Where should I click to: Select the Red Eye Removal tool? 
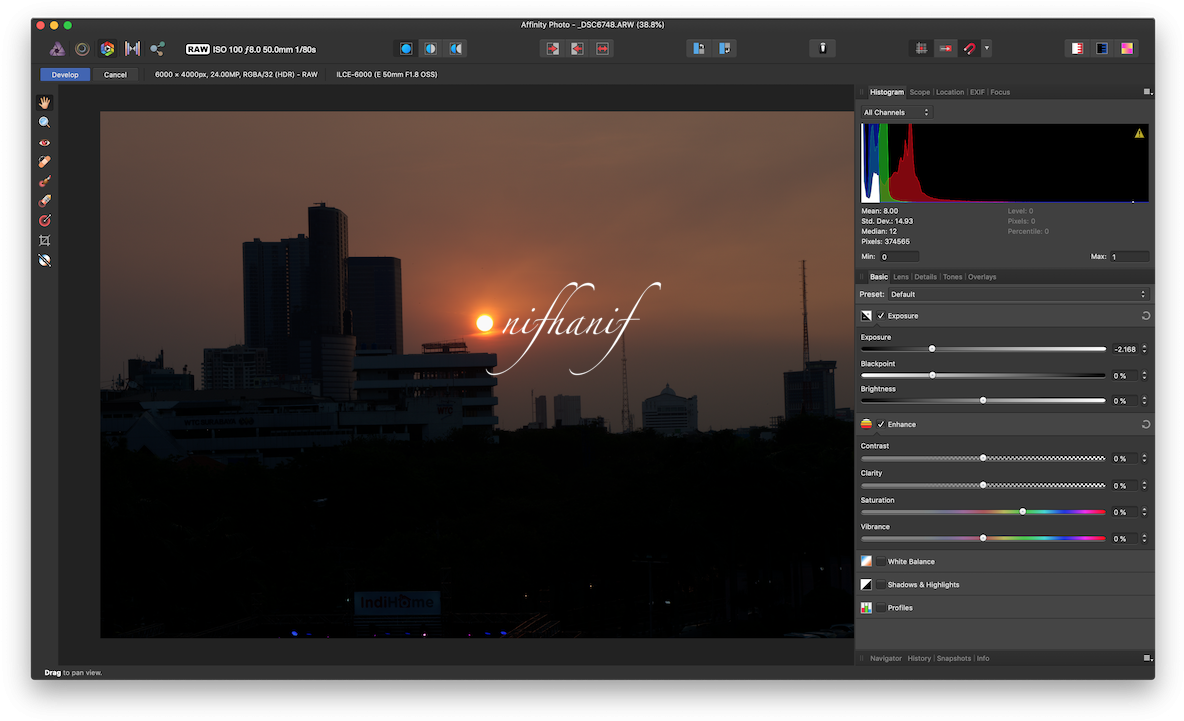tap(44, 141)
